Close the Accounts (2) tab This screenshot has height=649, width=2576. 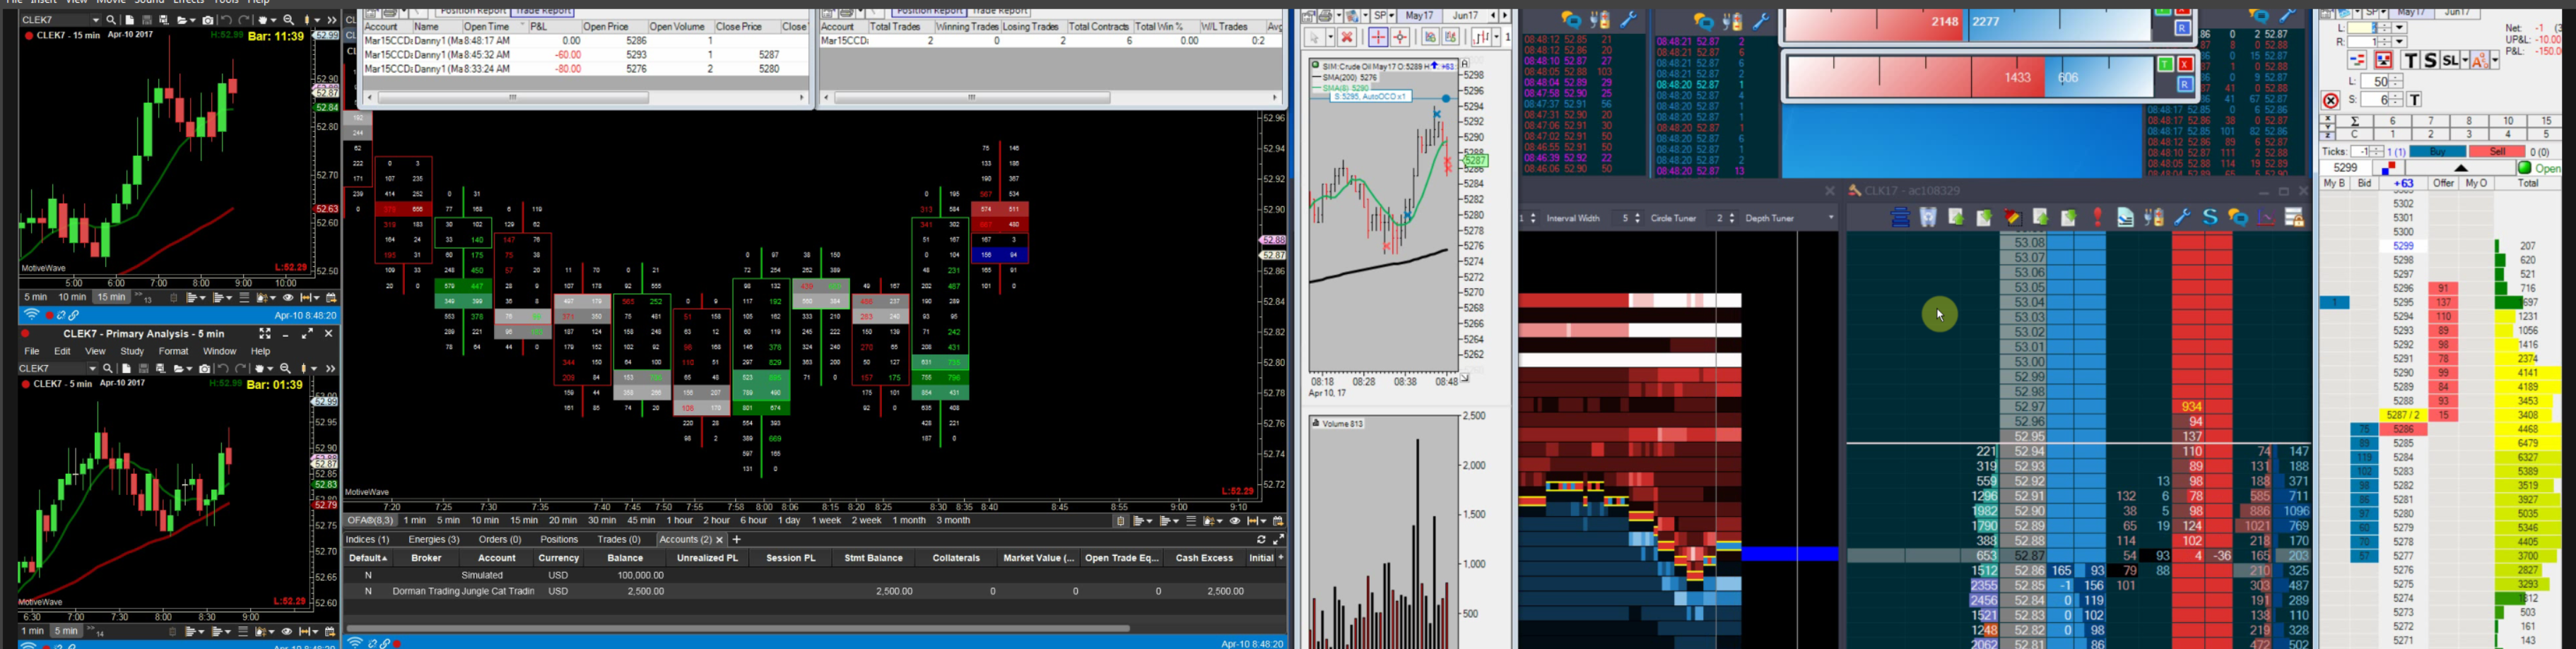tap(719, 540)
